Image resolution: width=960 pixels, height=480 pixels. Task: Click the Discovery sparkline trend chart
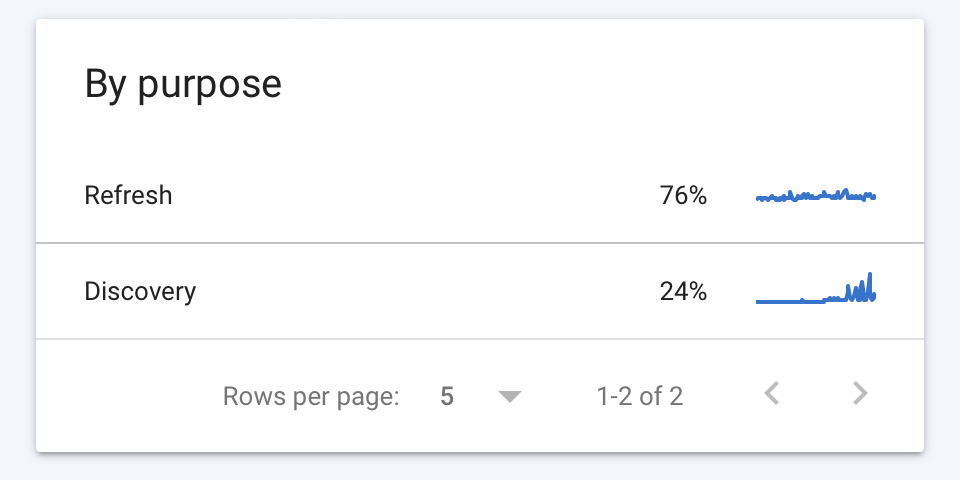tap(816, 288)
